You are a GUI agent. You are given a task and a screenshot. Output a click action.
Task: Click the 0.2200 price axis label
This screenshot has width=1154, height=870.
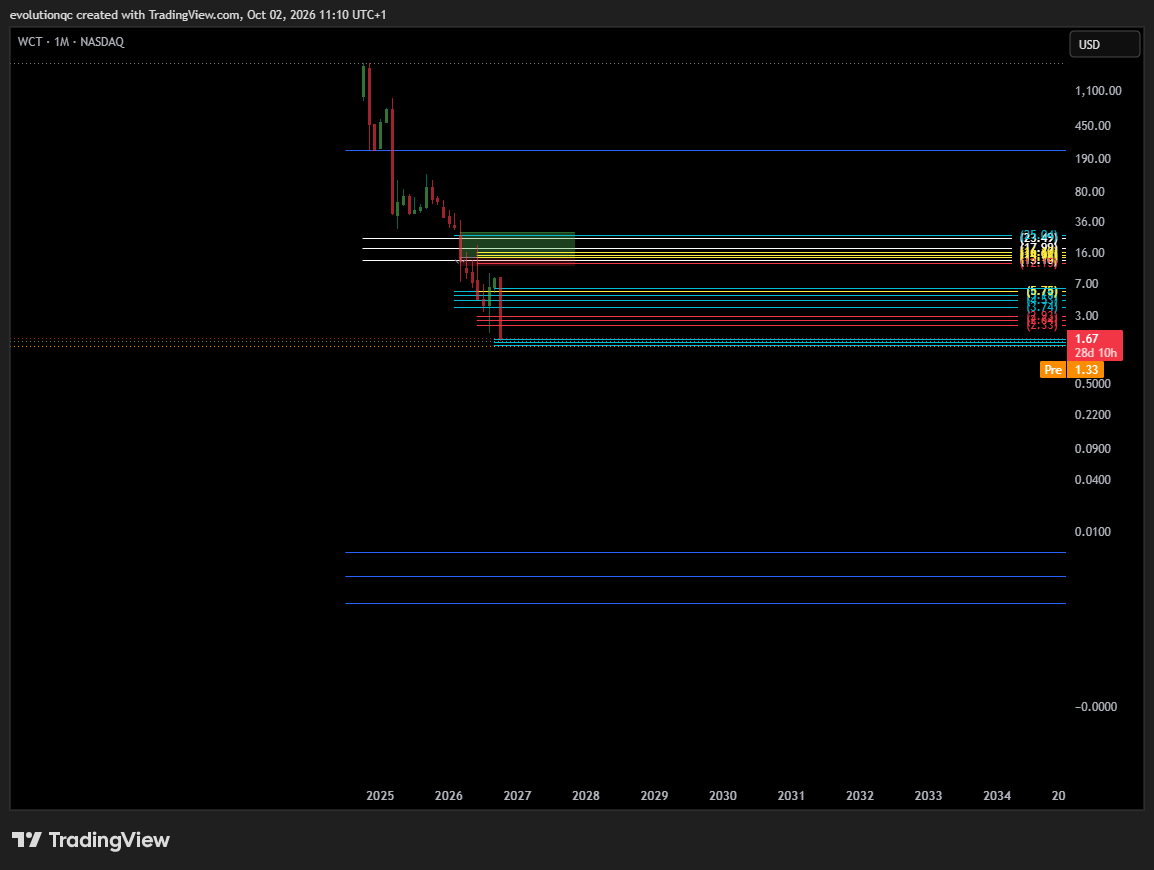coord(1093,415)
